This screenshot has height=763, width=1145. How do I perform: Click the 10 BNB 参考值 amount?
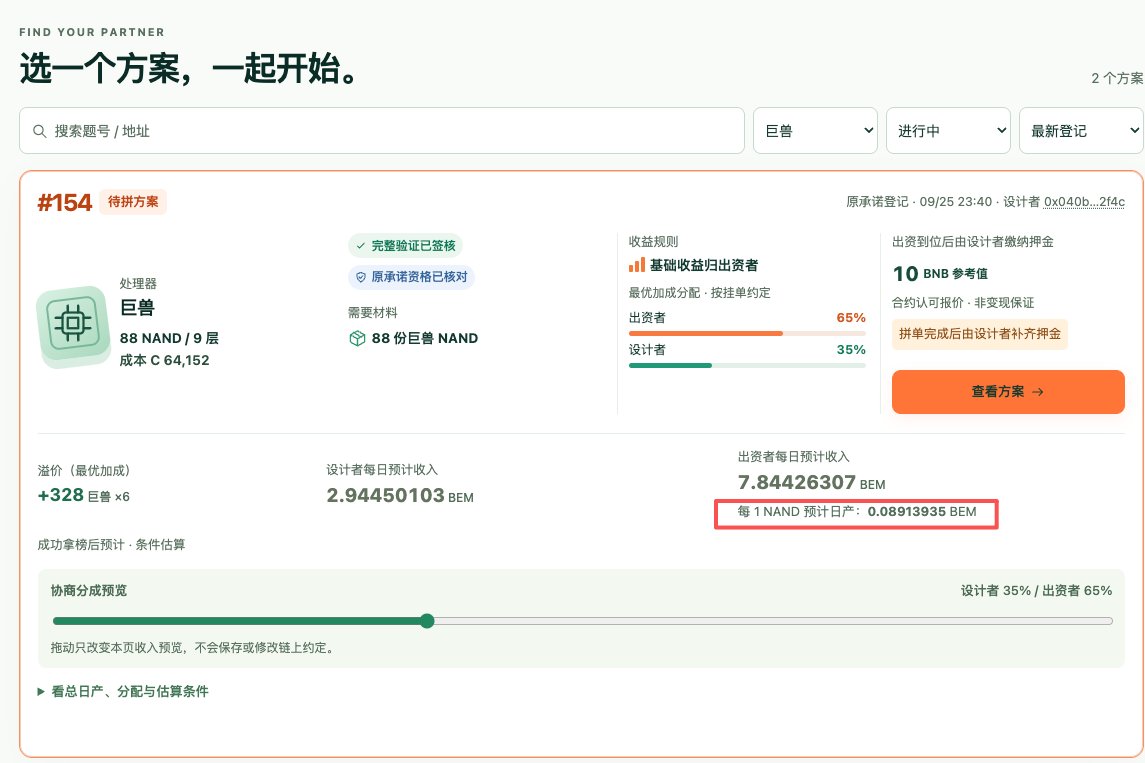pos(941,274)
